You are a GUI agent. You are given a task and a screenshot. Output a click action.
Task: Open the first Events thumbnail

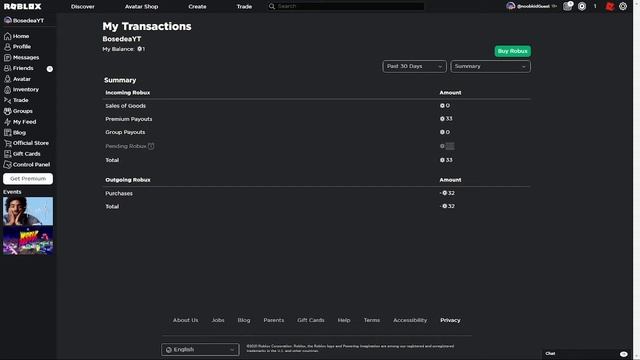(x=28, y=211)
